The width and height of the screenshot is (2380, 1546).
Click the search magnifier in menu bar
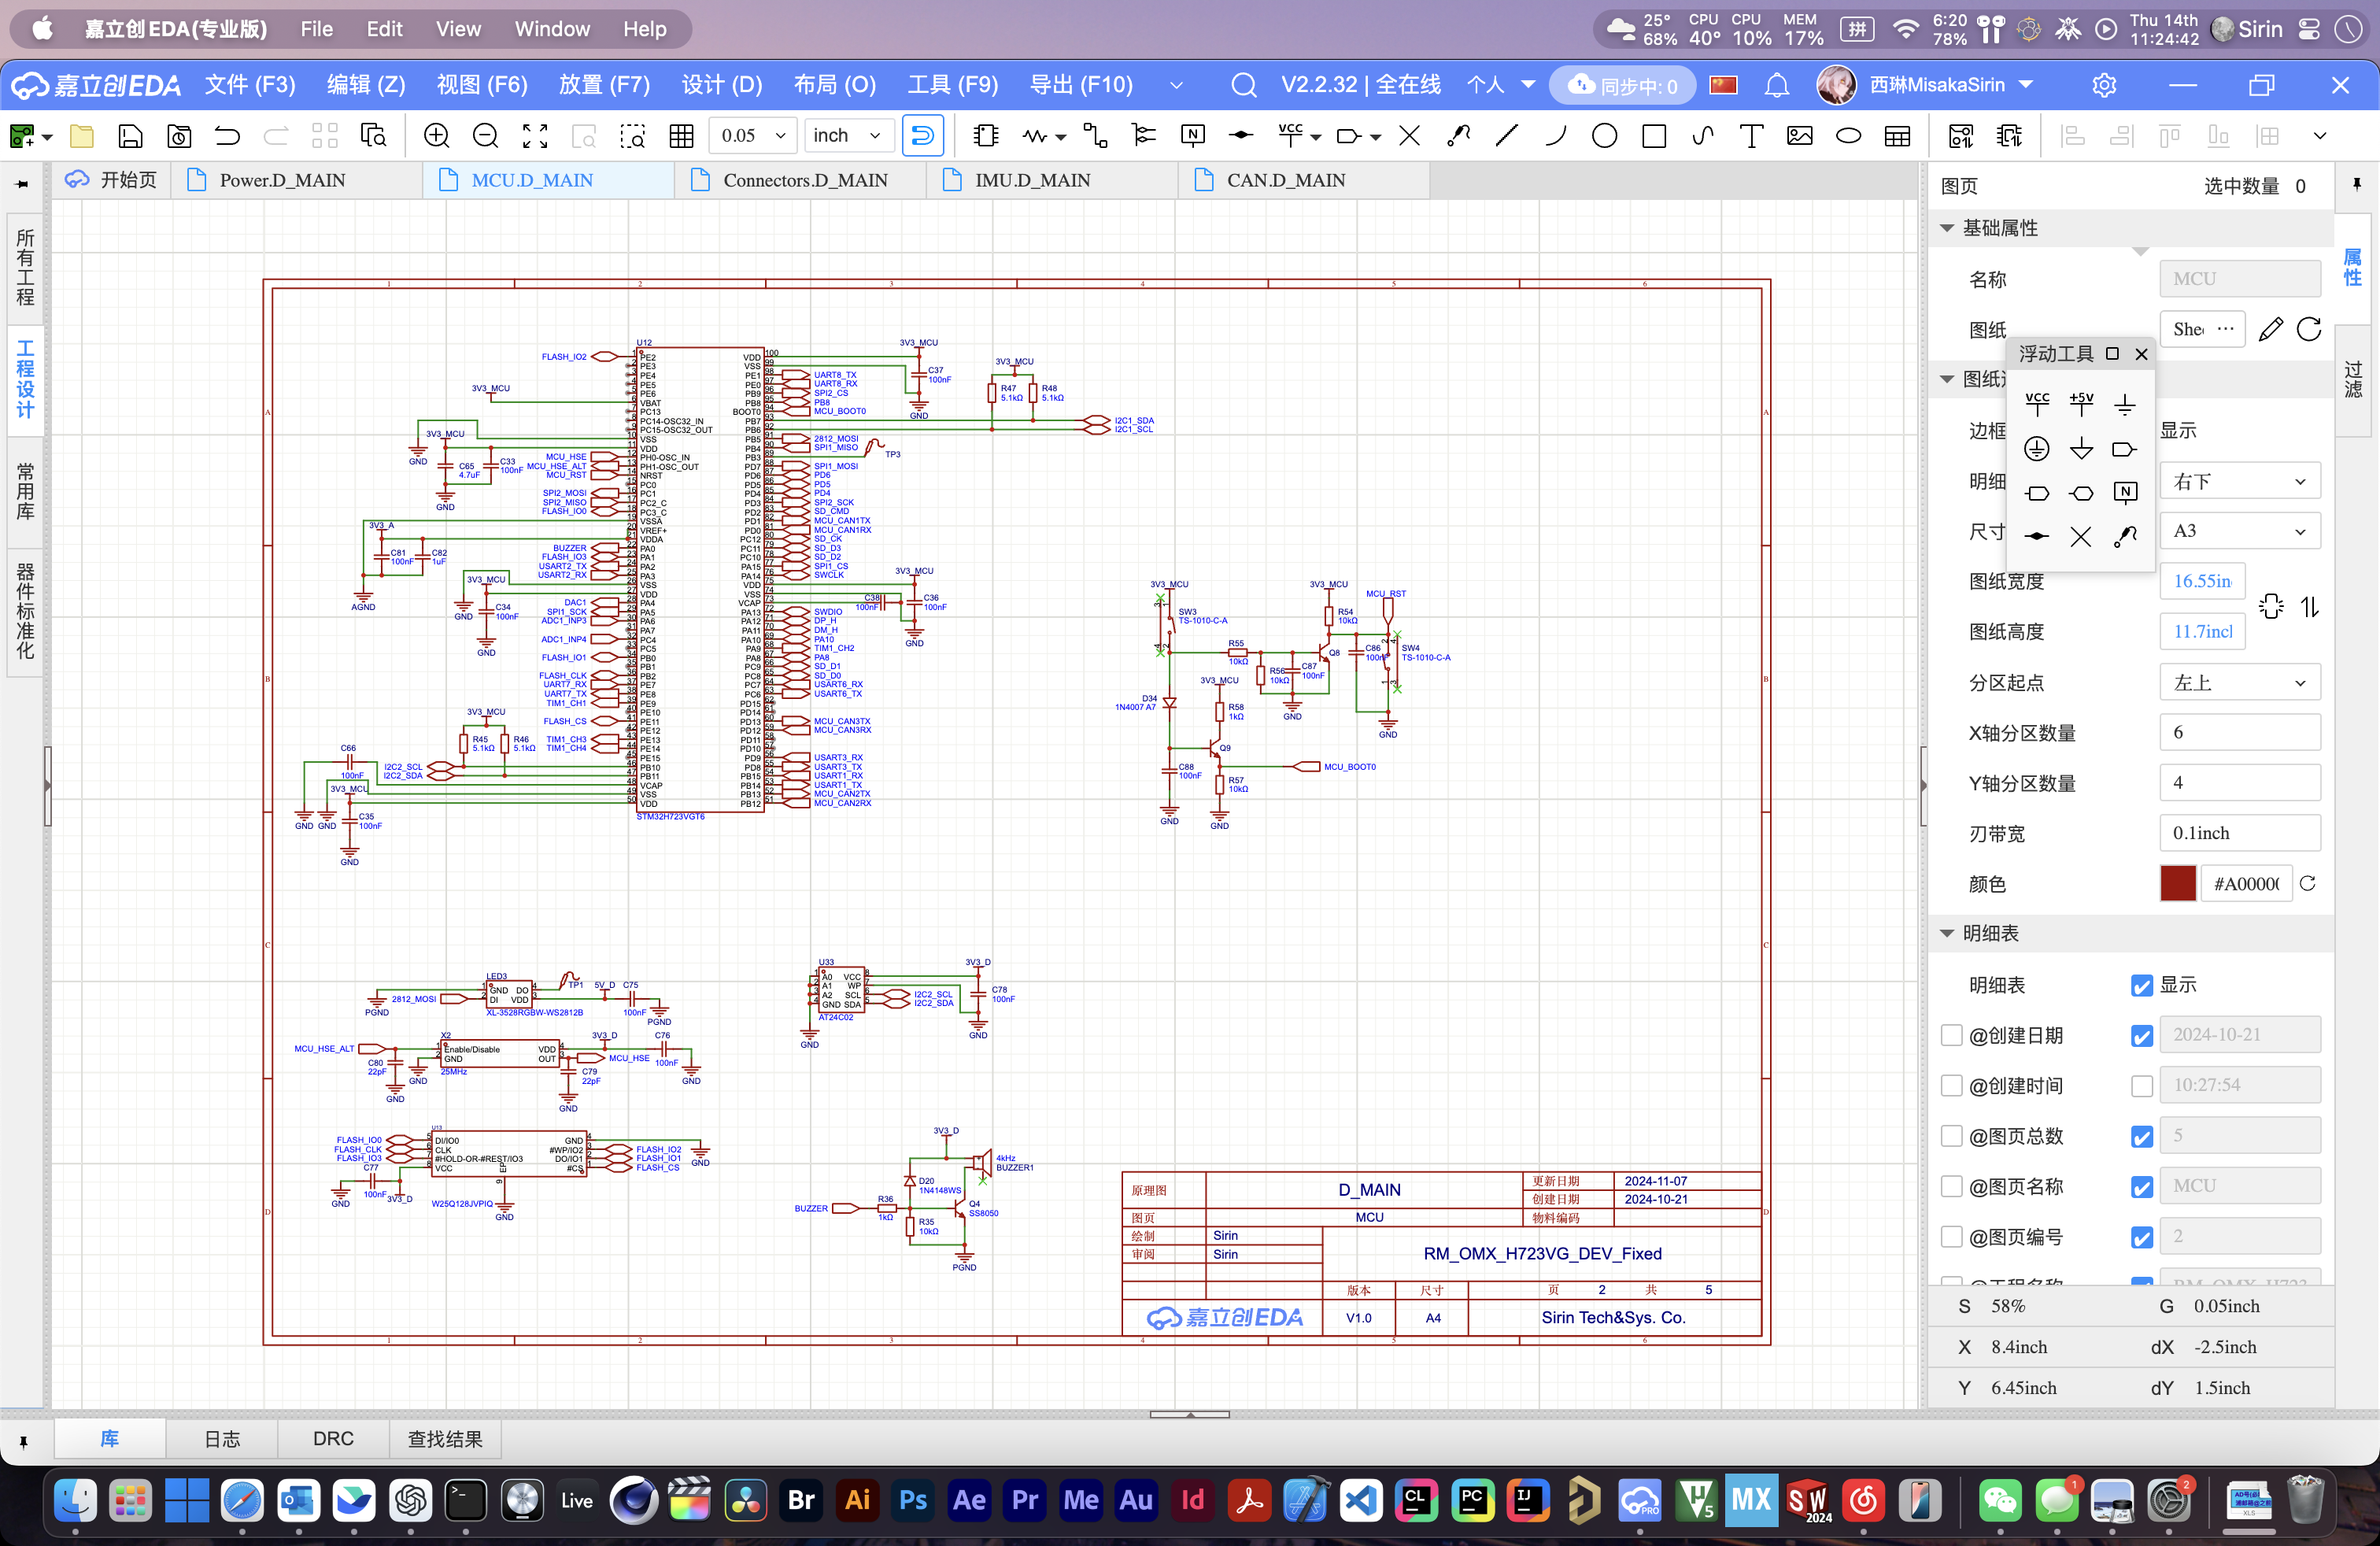(x=1243, y=85)
